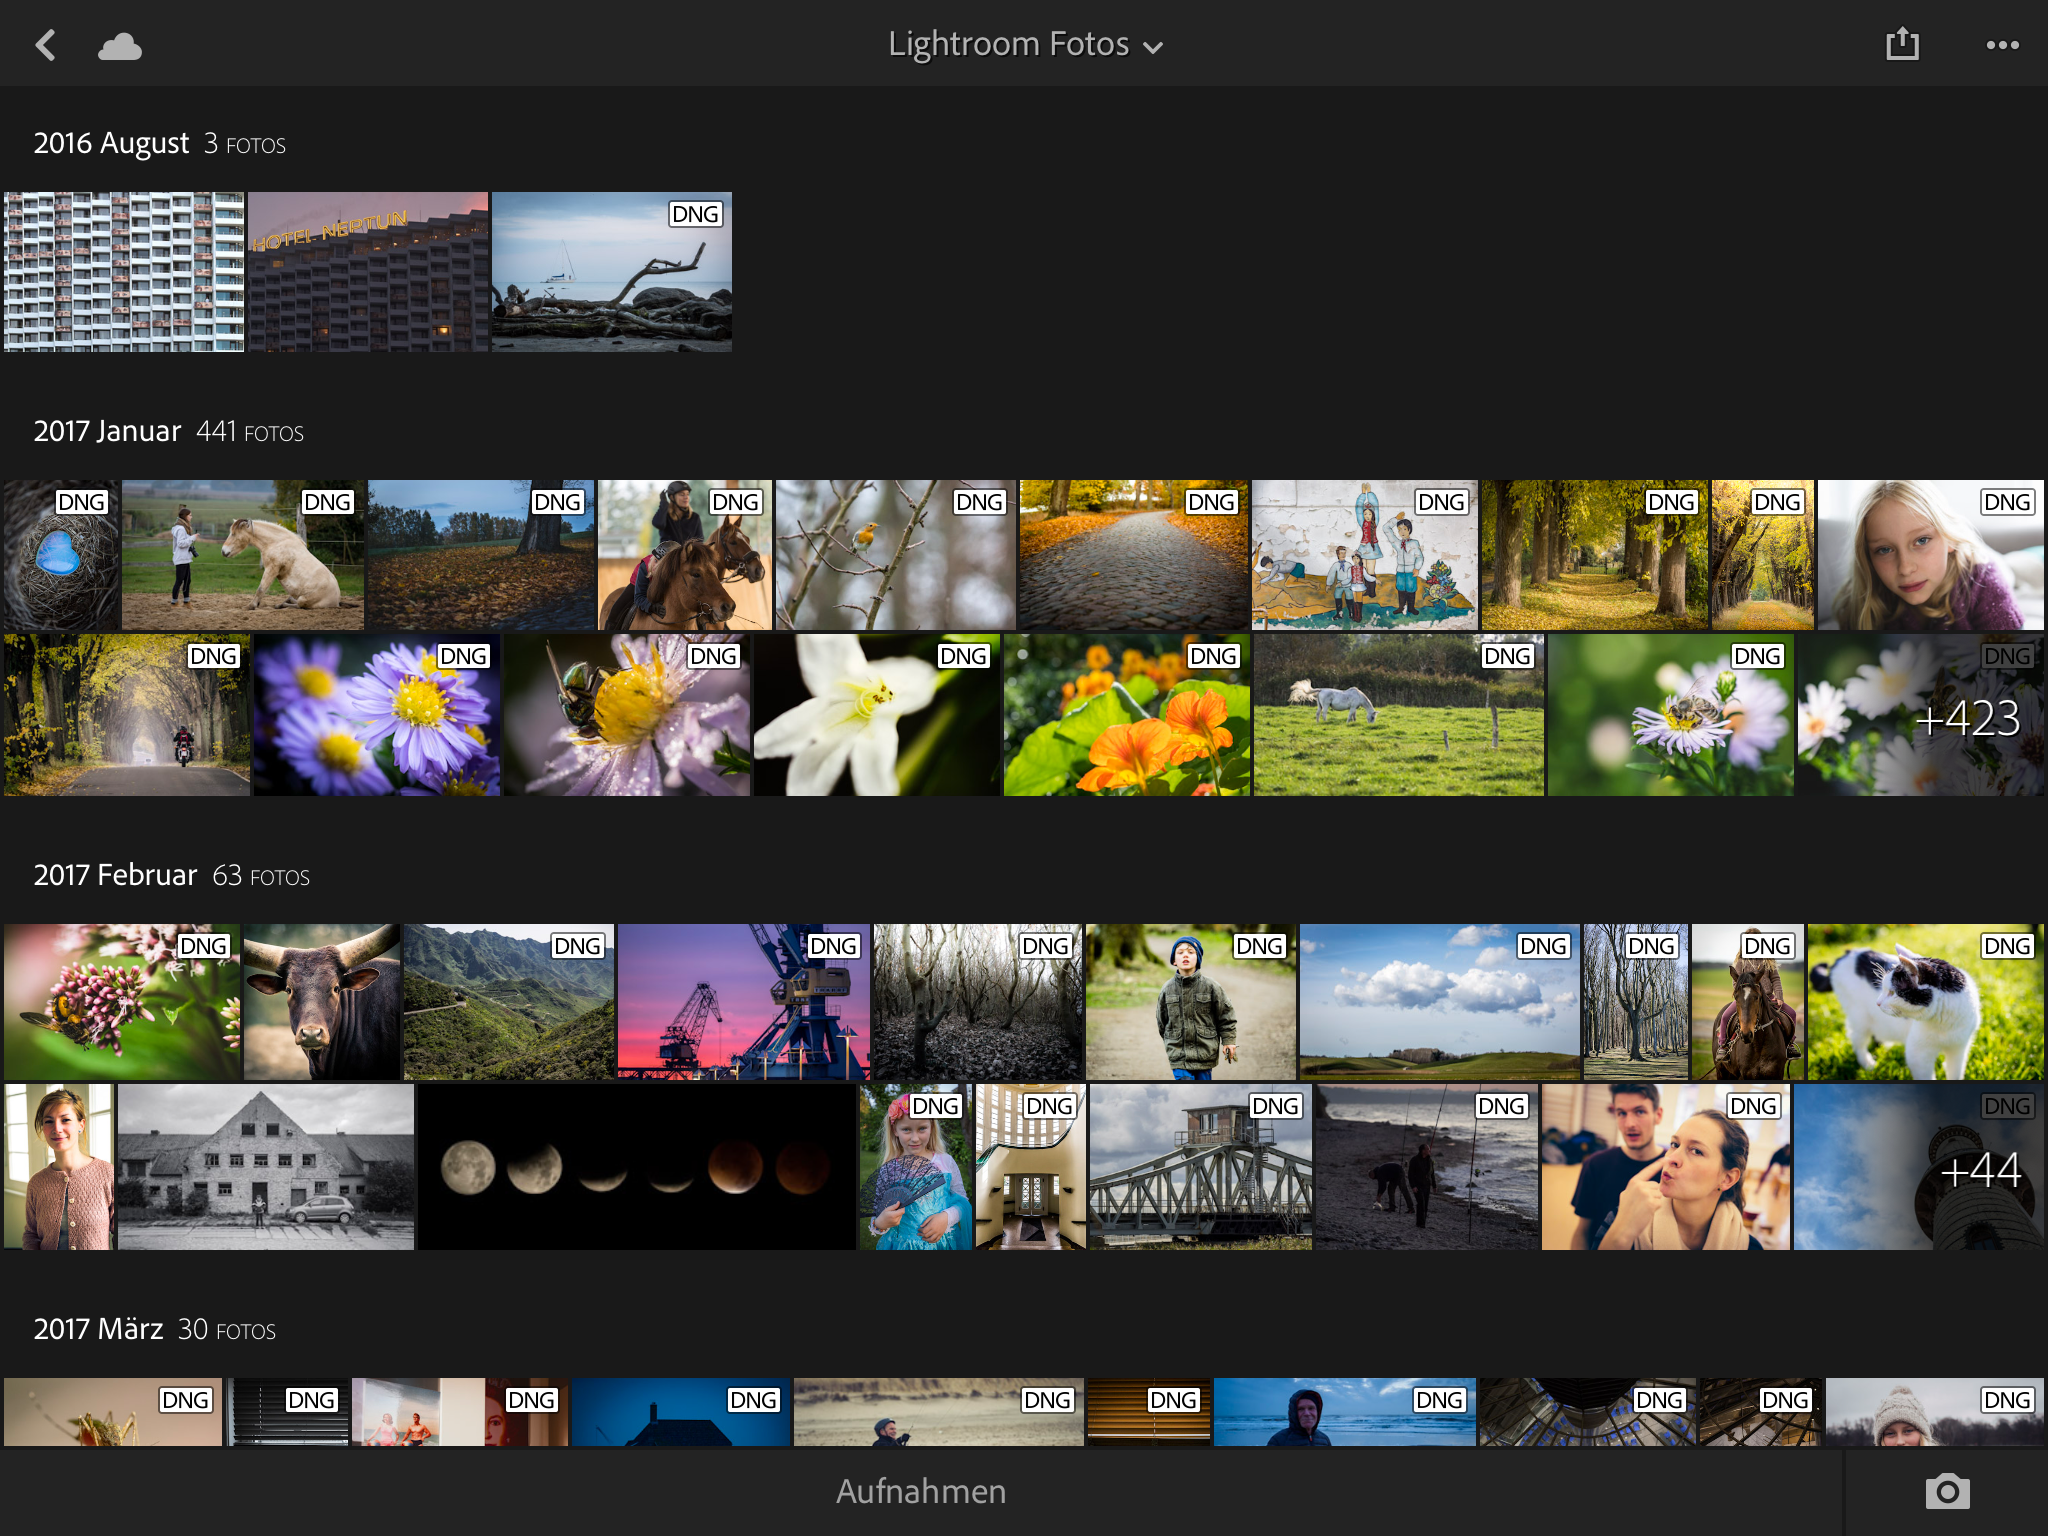The image size is (2048, 1536).
Task: Open the cloud sync status icon
Action: tap(120, 46)
